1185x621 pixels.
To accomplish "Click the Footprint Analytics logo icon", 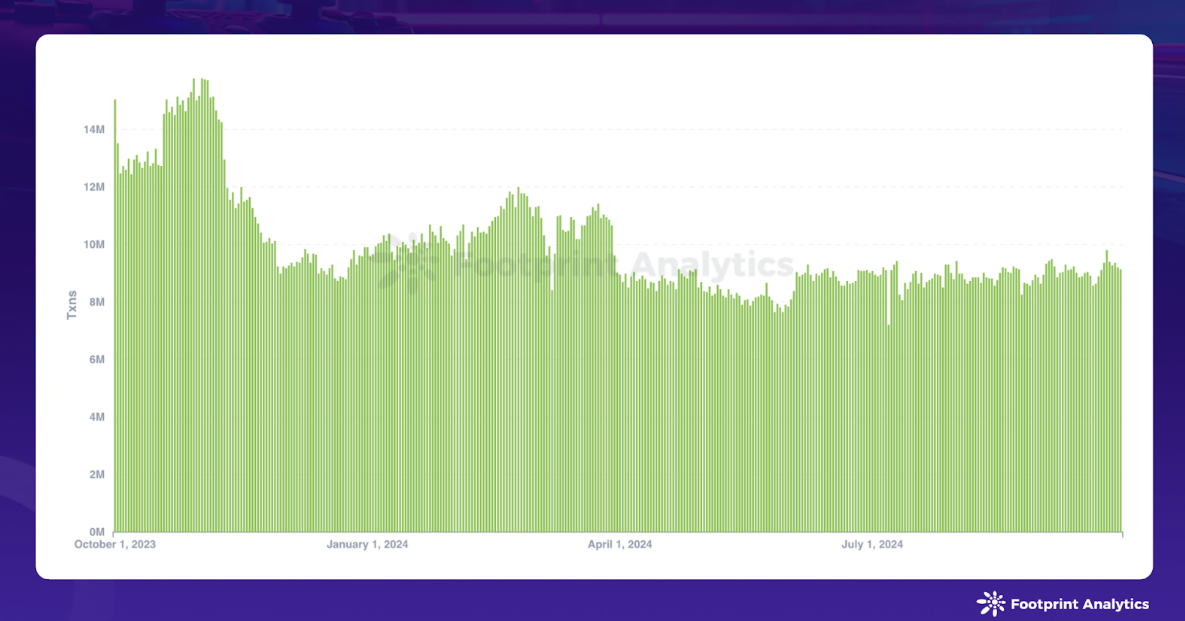I will point(991,604).
